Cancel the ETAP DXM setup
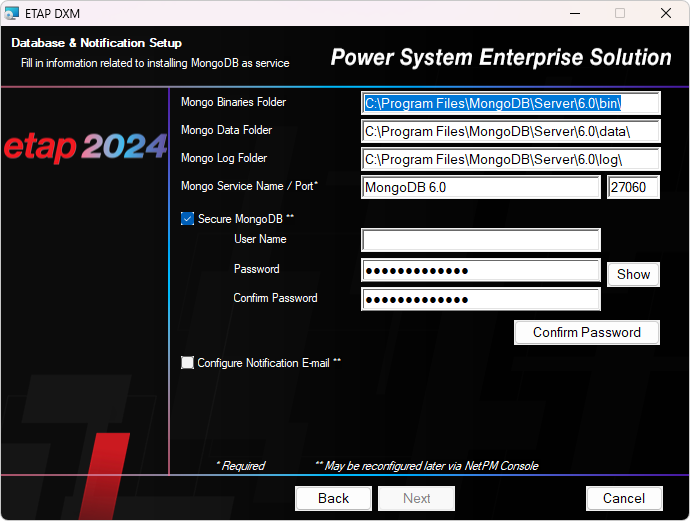Viewport: 690px width, 521px height. (x=624, y=498)
